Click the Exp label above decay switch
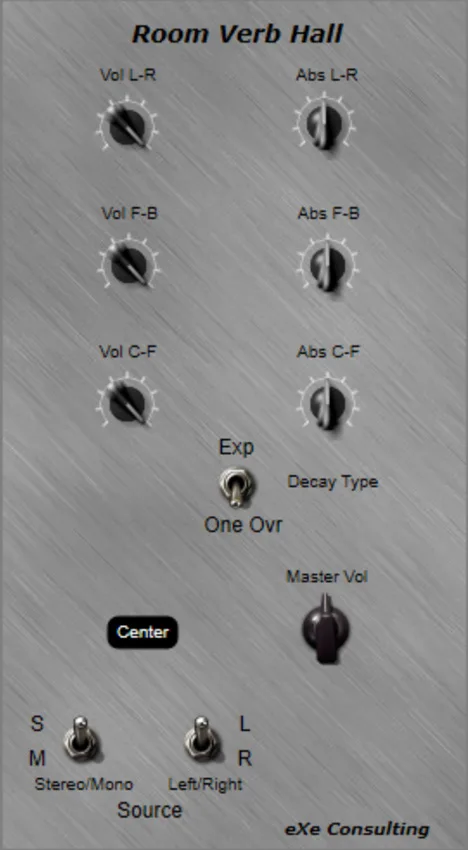This screenshot has height=850, width=468. point(236,448)
